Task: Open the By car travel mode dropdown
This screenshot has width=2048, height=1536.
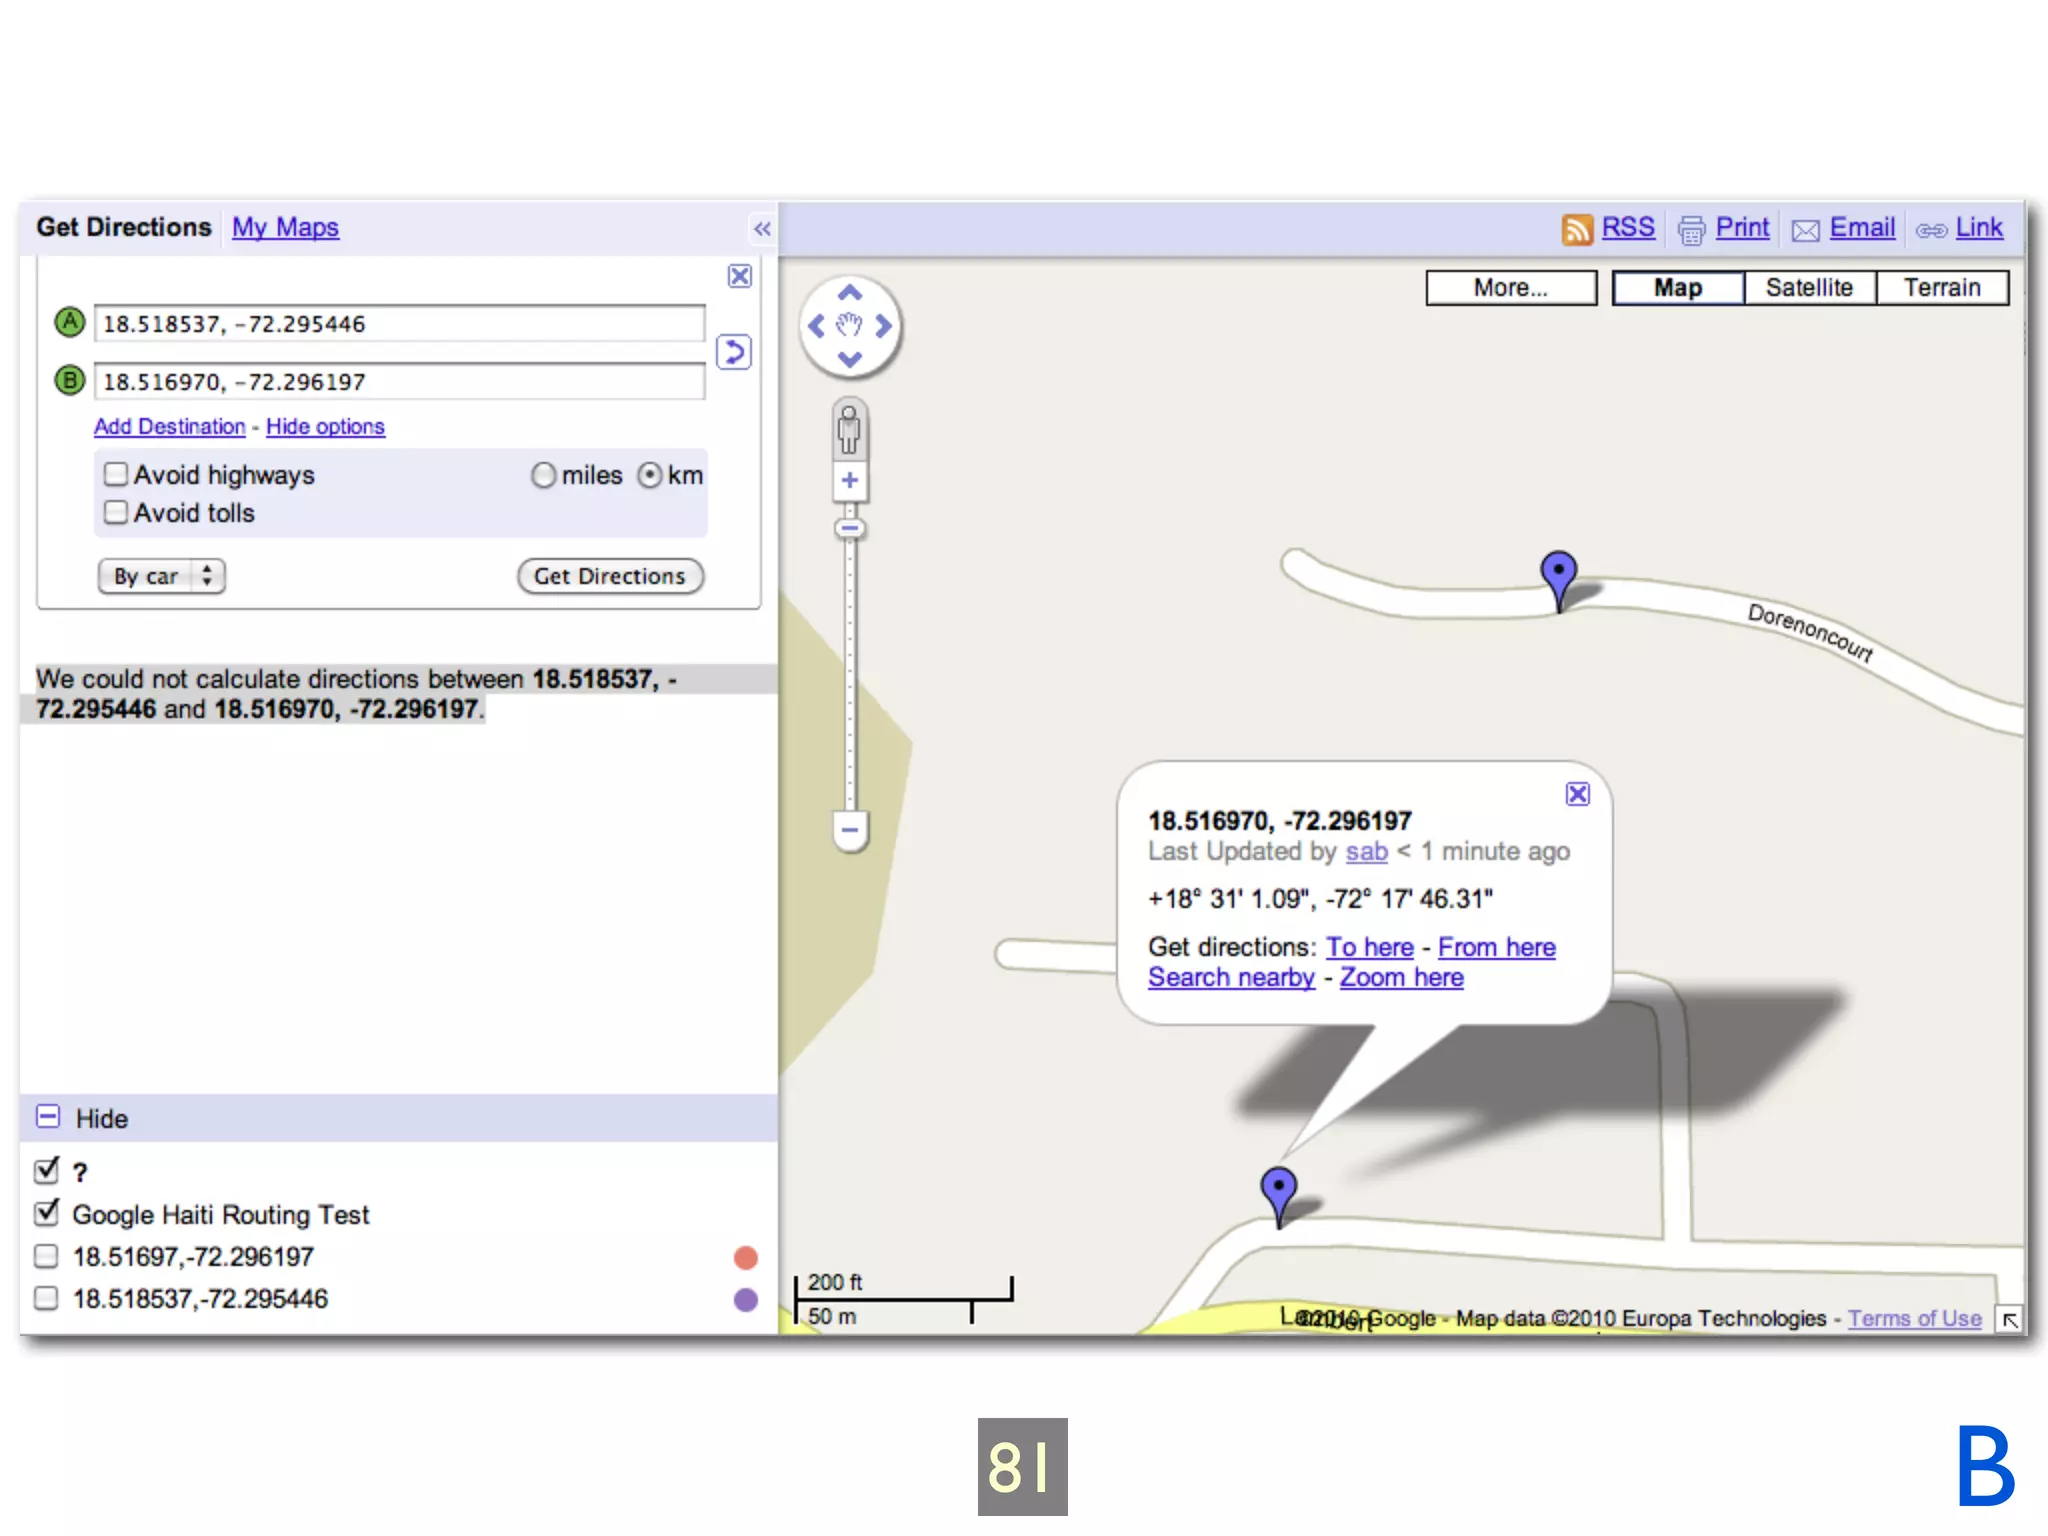Action: [x=161, y=576]
